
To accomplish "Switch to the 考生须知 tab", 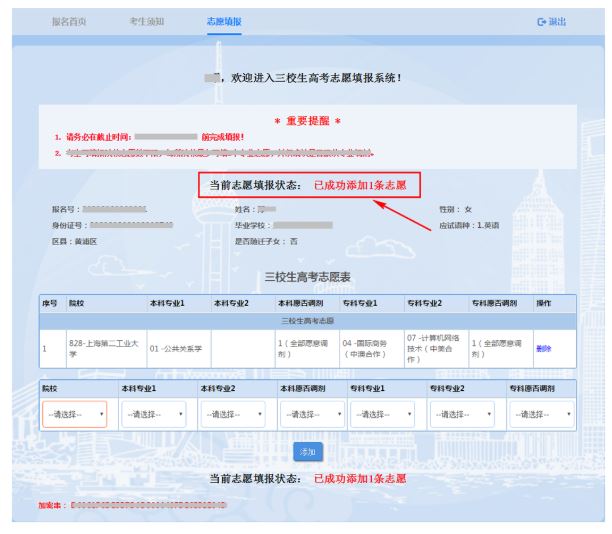I will [147, 21].
